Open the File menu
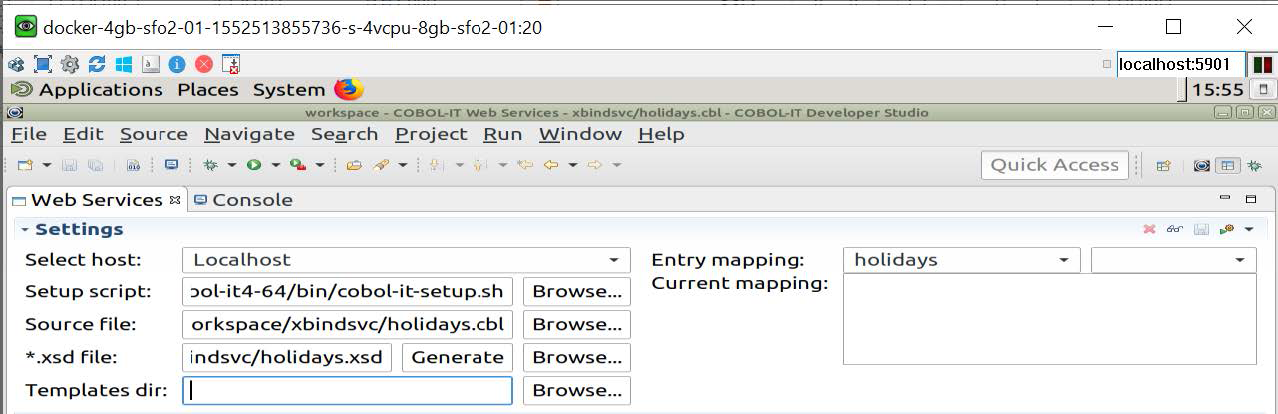The image size is (1278, 414). pyautogui.click(x=29, y=134)
